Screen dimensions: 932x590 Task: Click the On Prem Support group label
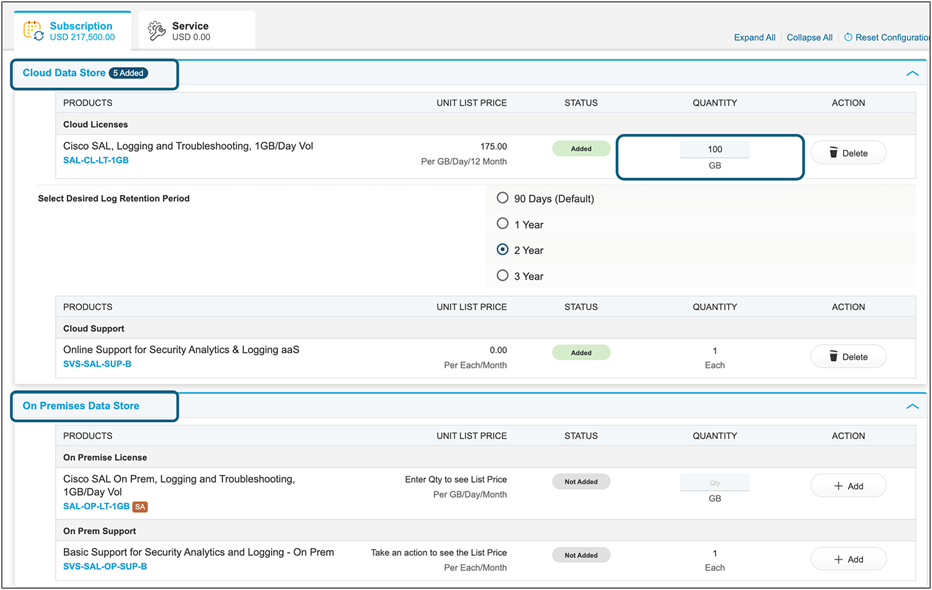pyautogui.click(x=99, y=531)
